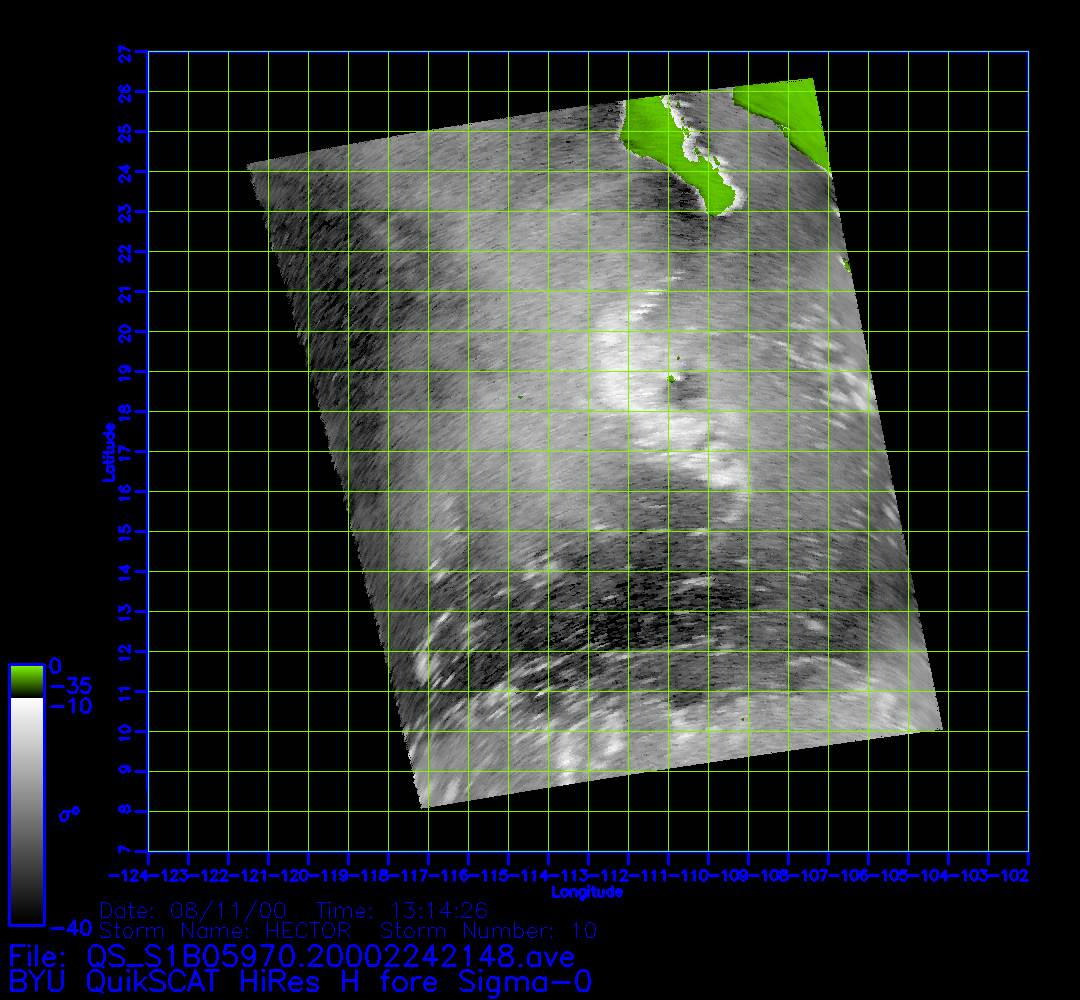Screen dimensions: 1080x1000
Task: Click the Date: 08/11/00 text
Action: [x=193, y=911]
